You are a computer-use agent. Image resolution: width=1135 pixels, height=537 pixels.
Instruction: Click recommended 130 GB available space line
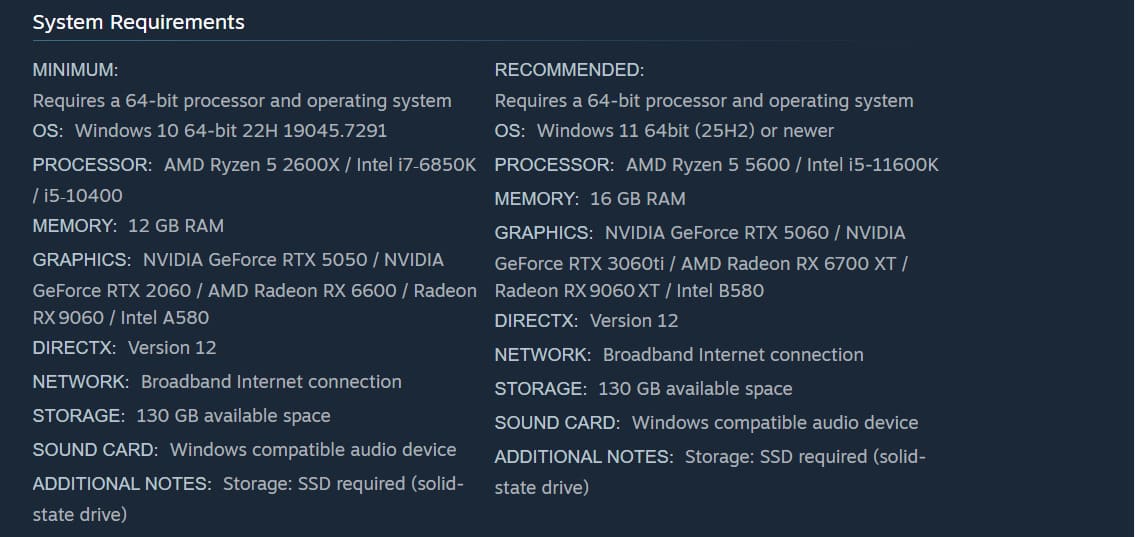click(x=644, y=389)
